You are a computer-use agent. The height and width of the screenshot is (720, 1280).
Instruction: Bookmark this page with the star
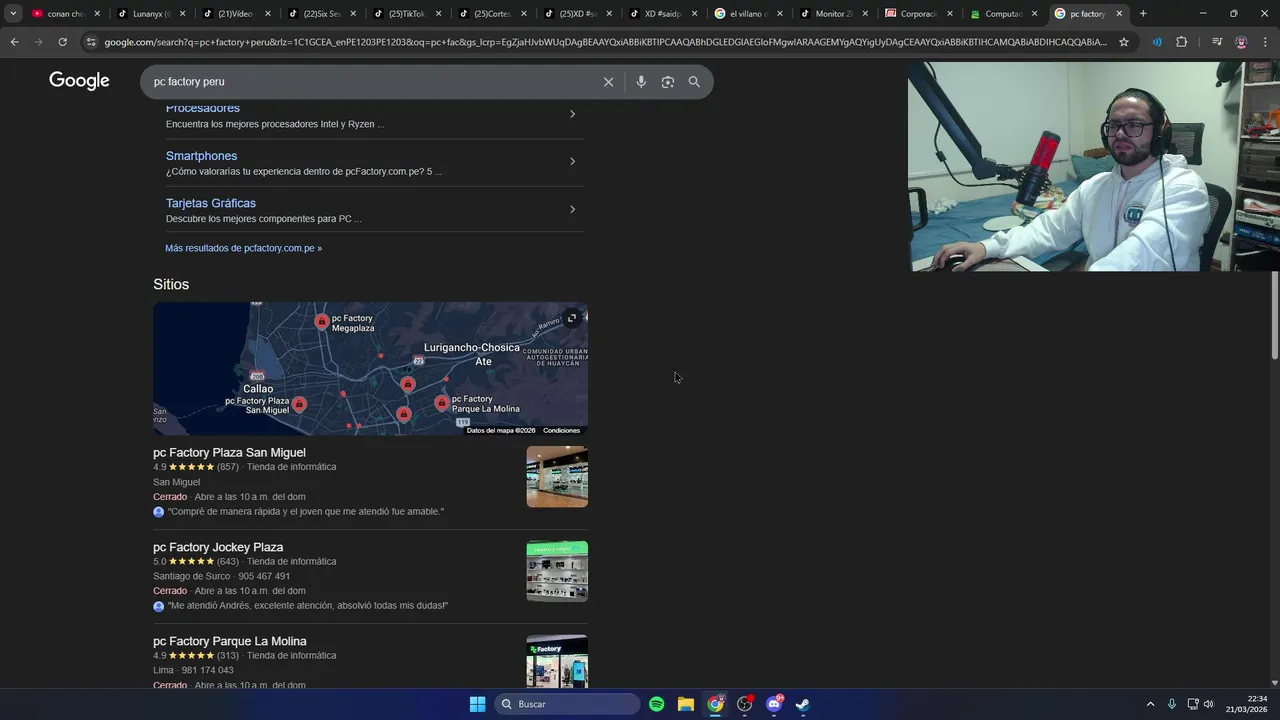pyautogui.click(x=1124, y=42)
